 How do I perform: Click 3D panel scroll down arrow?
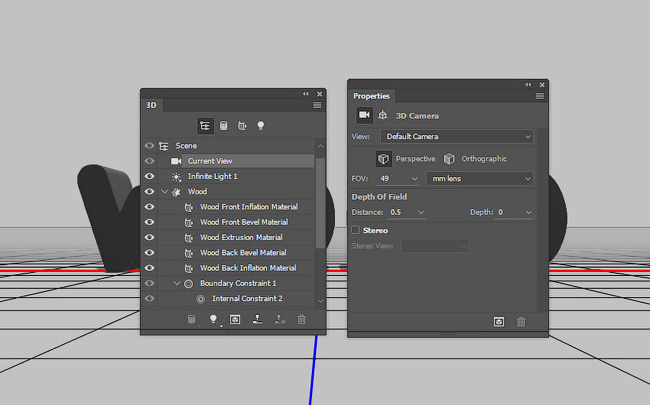(320, 301)
